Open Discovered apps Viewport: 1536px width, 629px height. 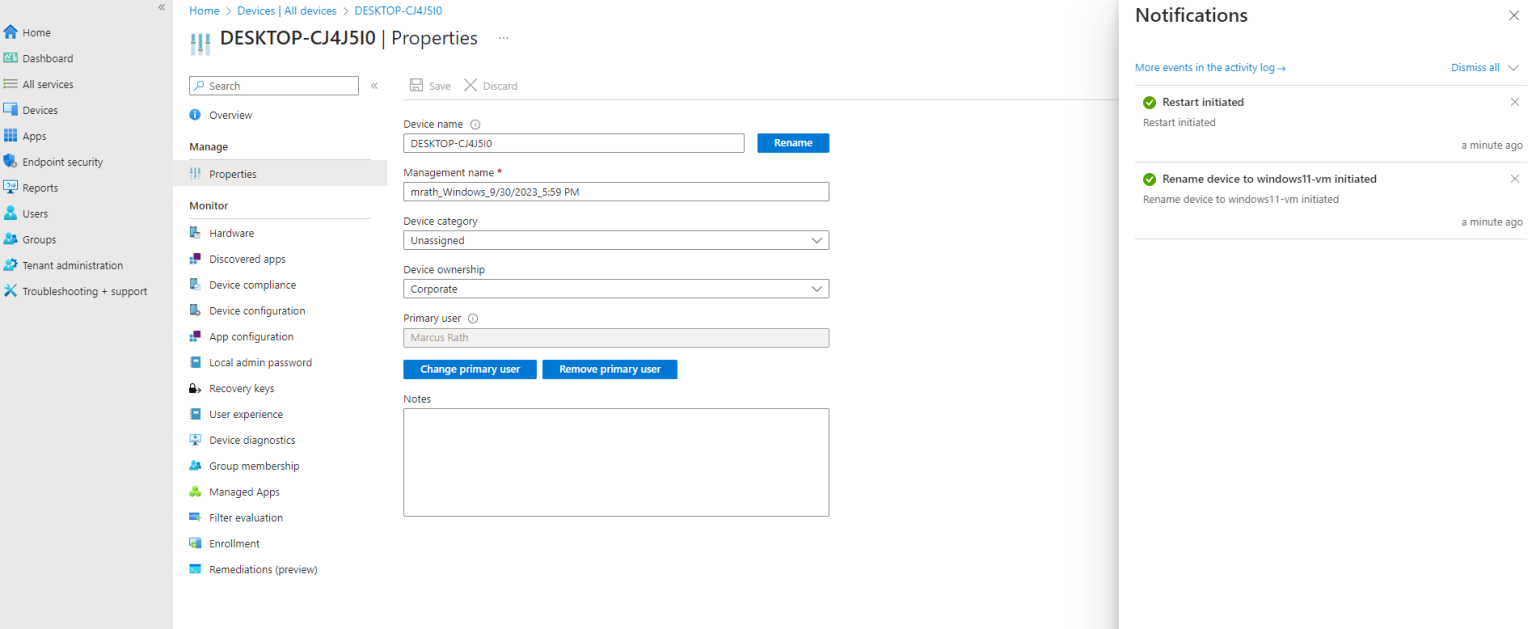(x=246, y=258)
